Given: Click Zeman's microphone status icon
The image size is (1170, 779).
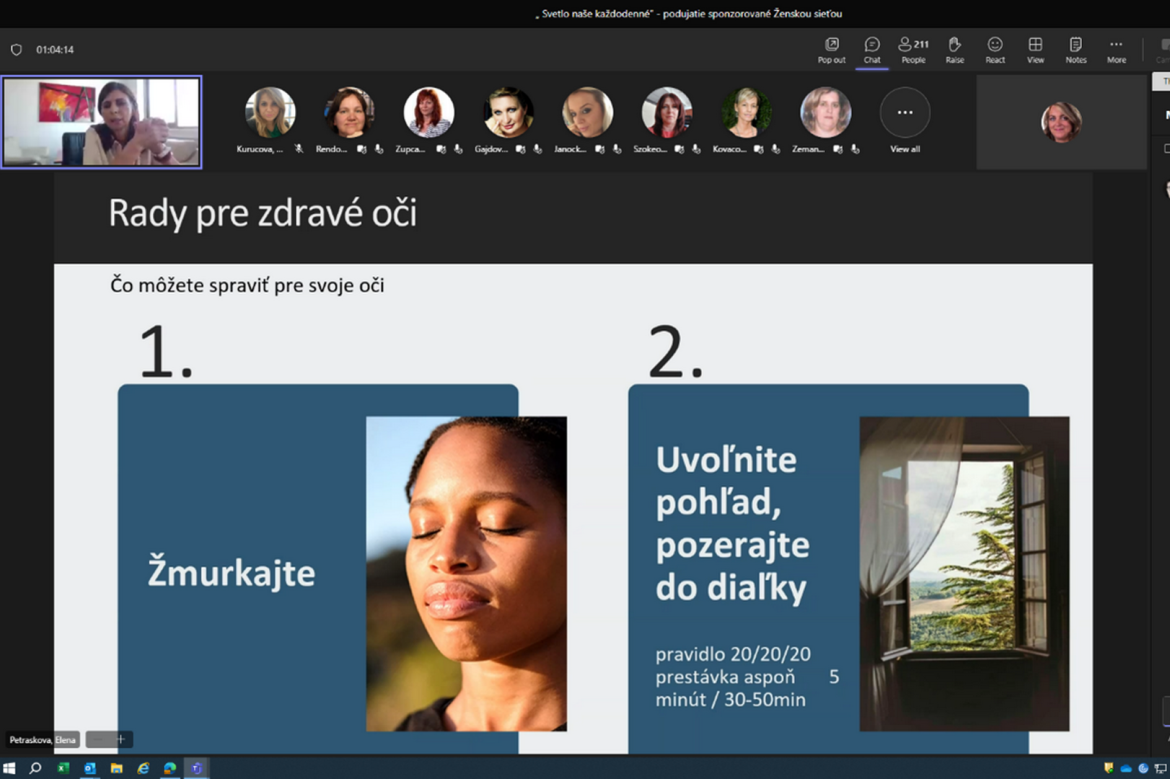Looking at the screenshot, I should tap(855, 149).
